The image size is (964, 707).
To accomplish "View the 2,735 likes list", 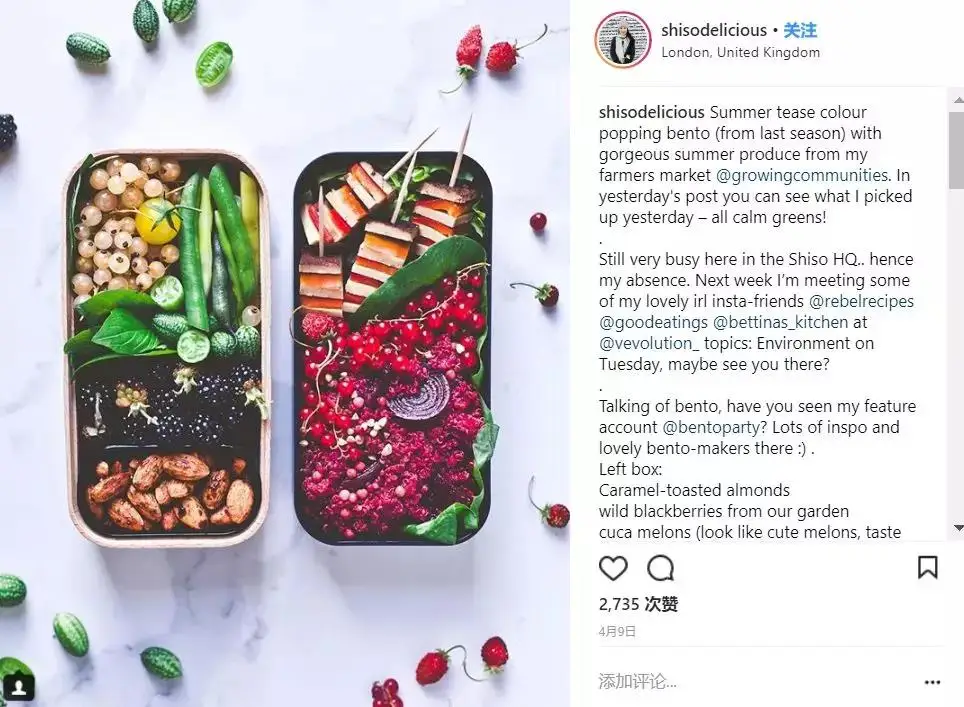I will [x=638, y=604].
